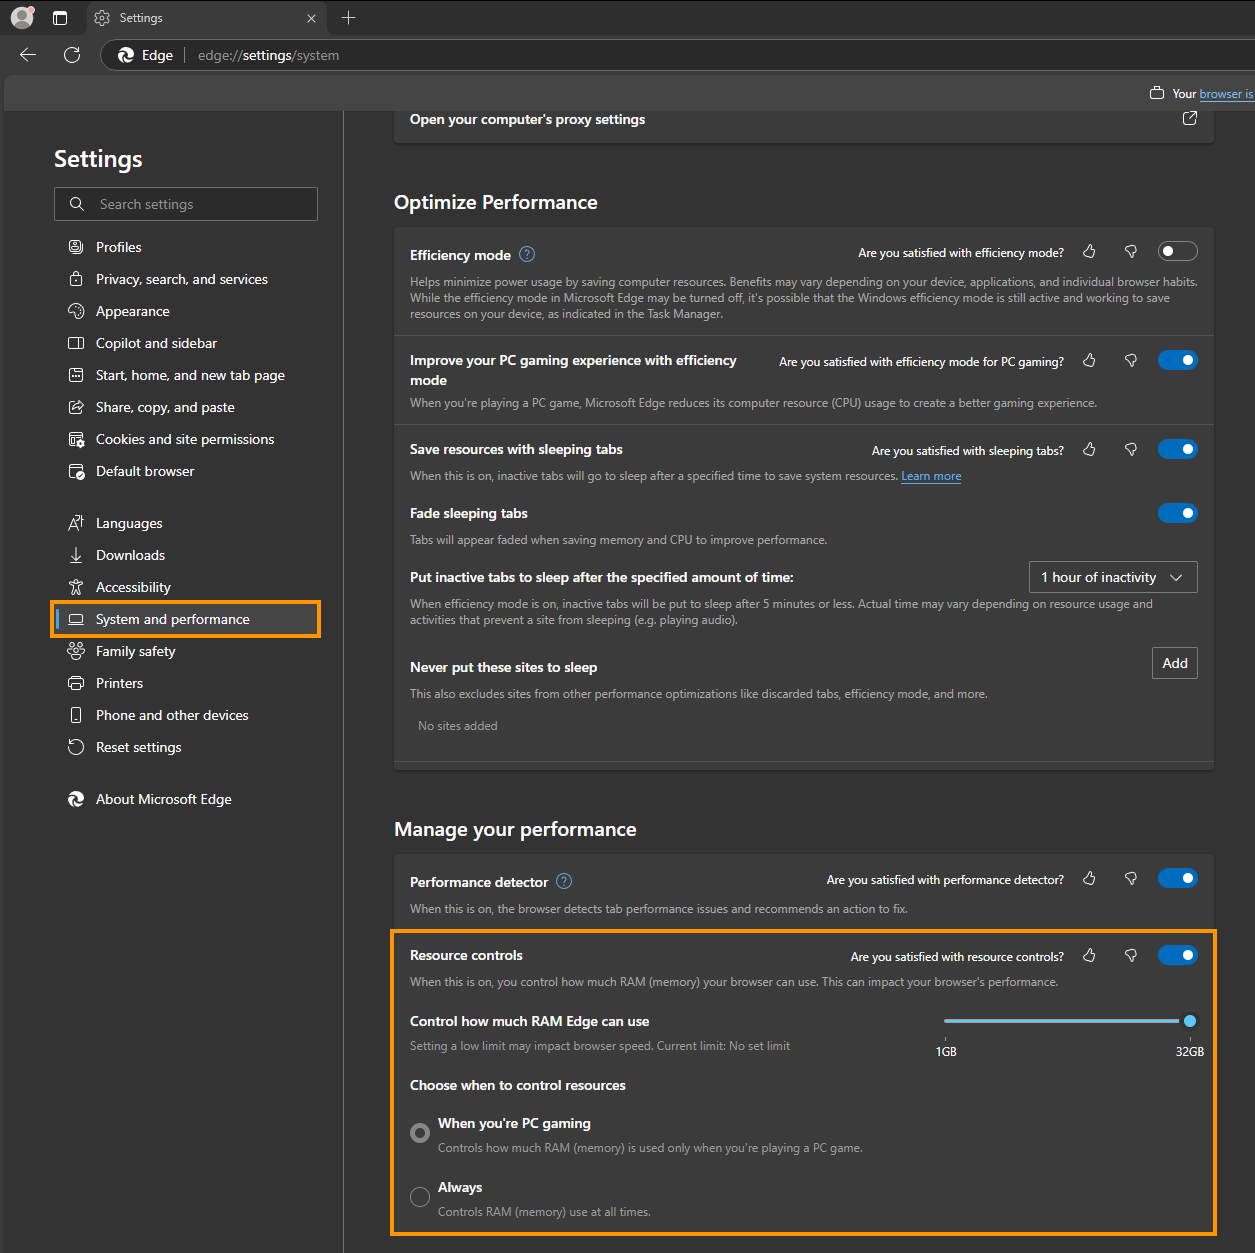Open the tab actions menu icon
This screenshot has width=1255, height=1253.
point(60,18)
